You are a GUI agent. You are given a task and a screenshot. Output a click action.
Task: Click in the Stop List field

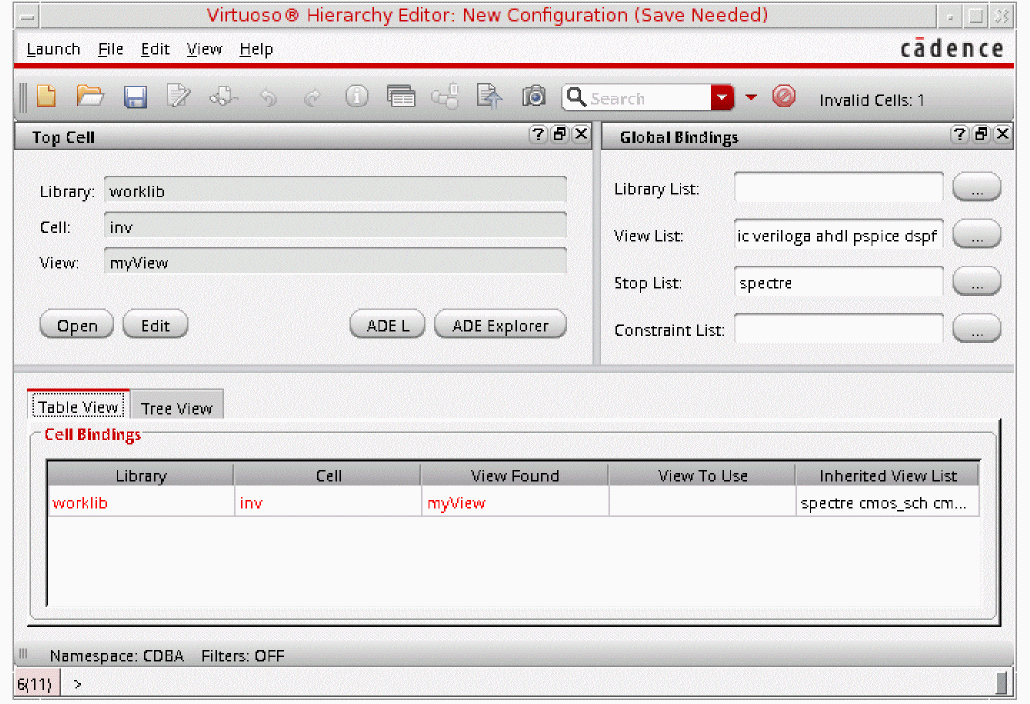click(x=838, y=283)
